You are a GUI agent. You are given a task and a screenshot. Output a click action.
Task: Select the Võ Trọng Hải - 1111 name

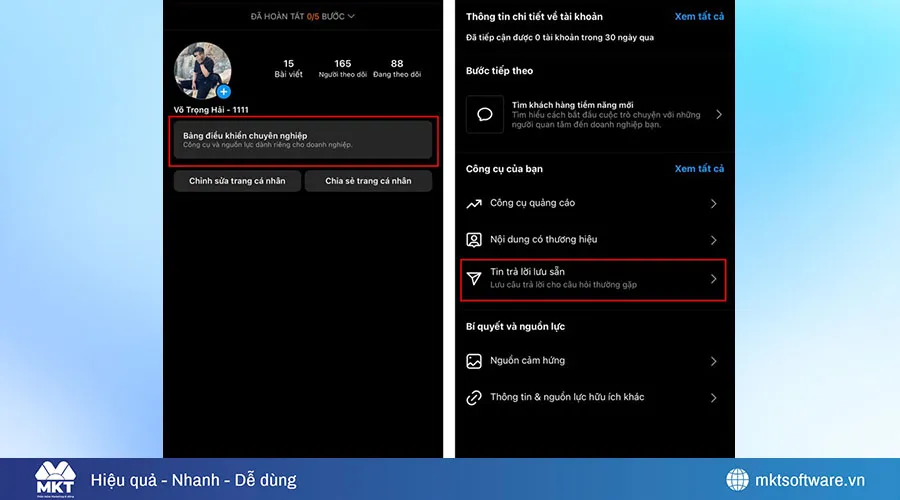coord(211,110)
